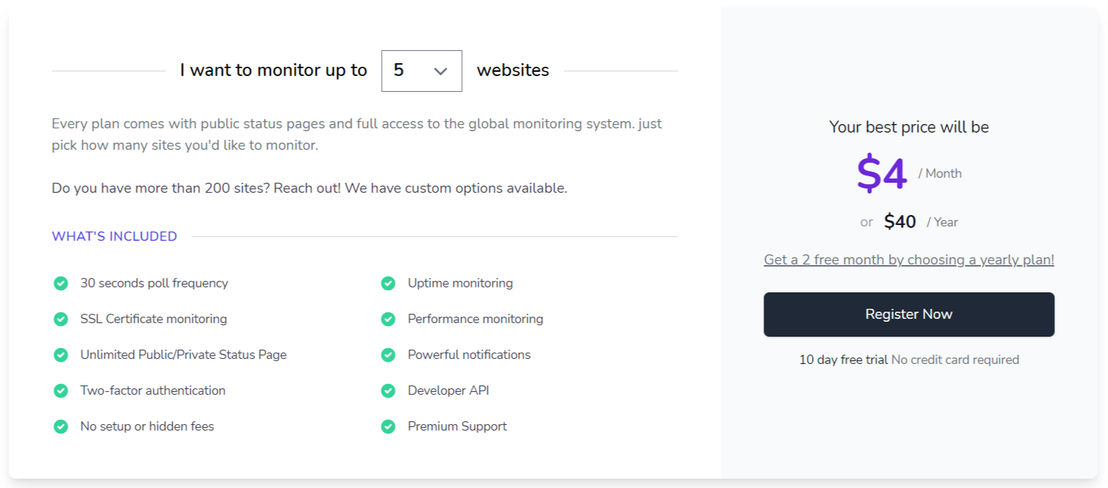This screenshot has height=488, width=1108.
Task: Click the Your best price will be heading
Action: 909,127
